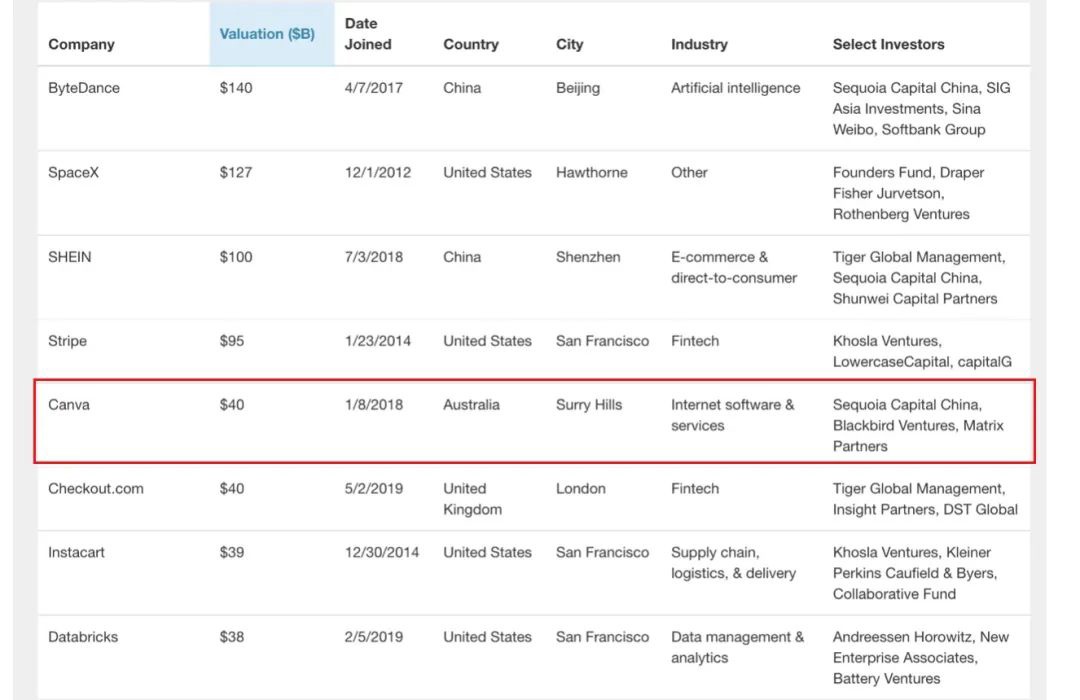
Task: Click the Country column header
Action: (x=470, y=44)
